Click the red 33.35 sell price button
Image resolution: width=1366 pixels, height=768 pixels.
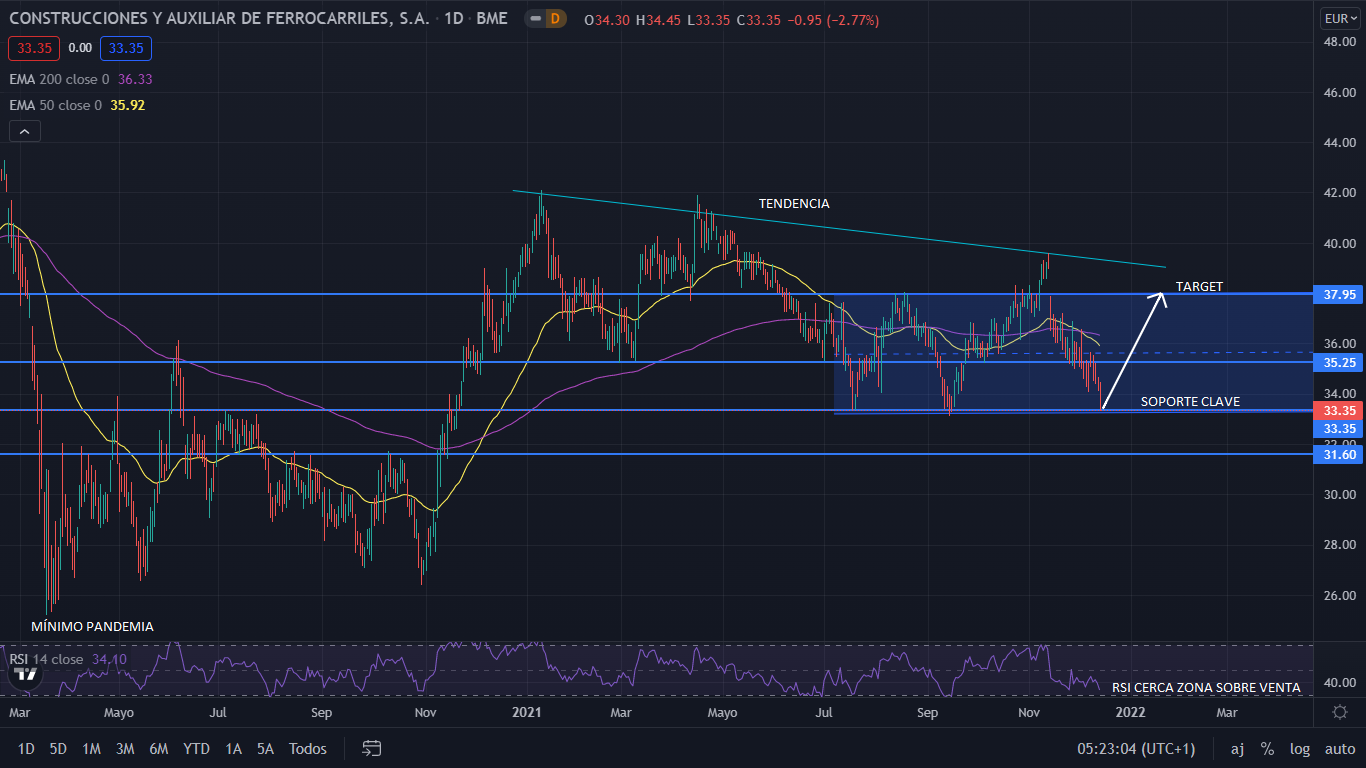click(x=34, y=47)
